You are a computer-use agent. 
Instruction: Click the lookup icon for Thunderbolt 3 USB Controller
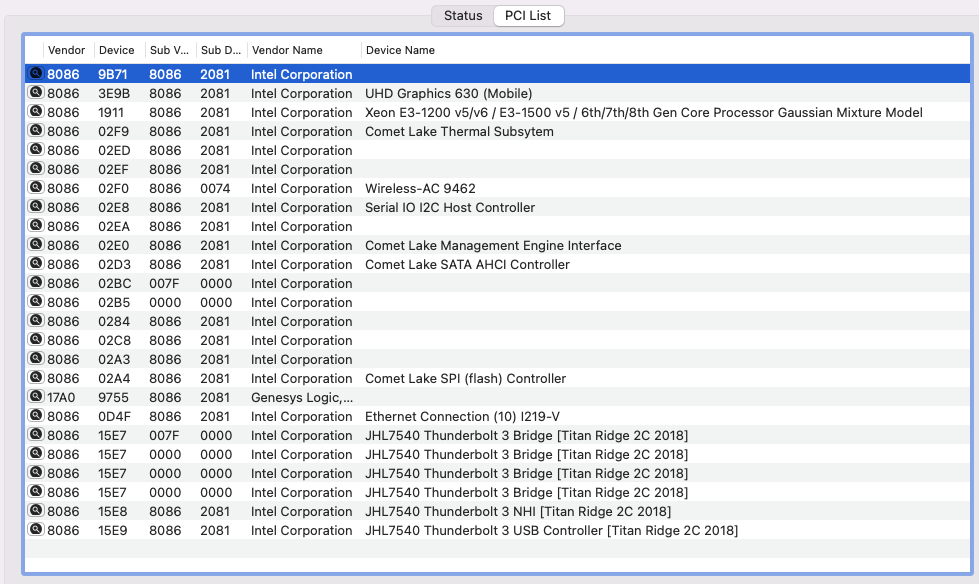coord(36,530)
